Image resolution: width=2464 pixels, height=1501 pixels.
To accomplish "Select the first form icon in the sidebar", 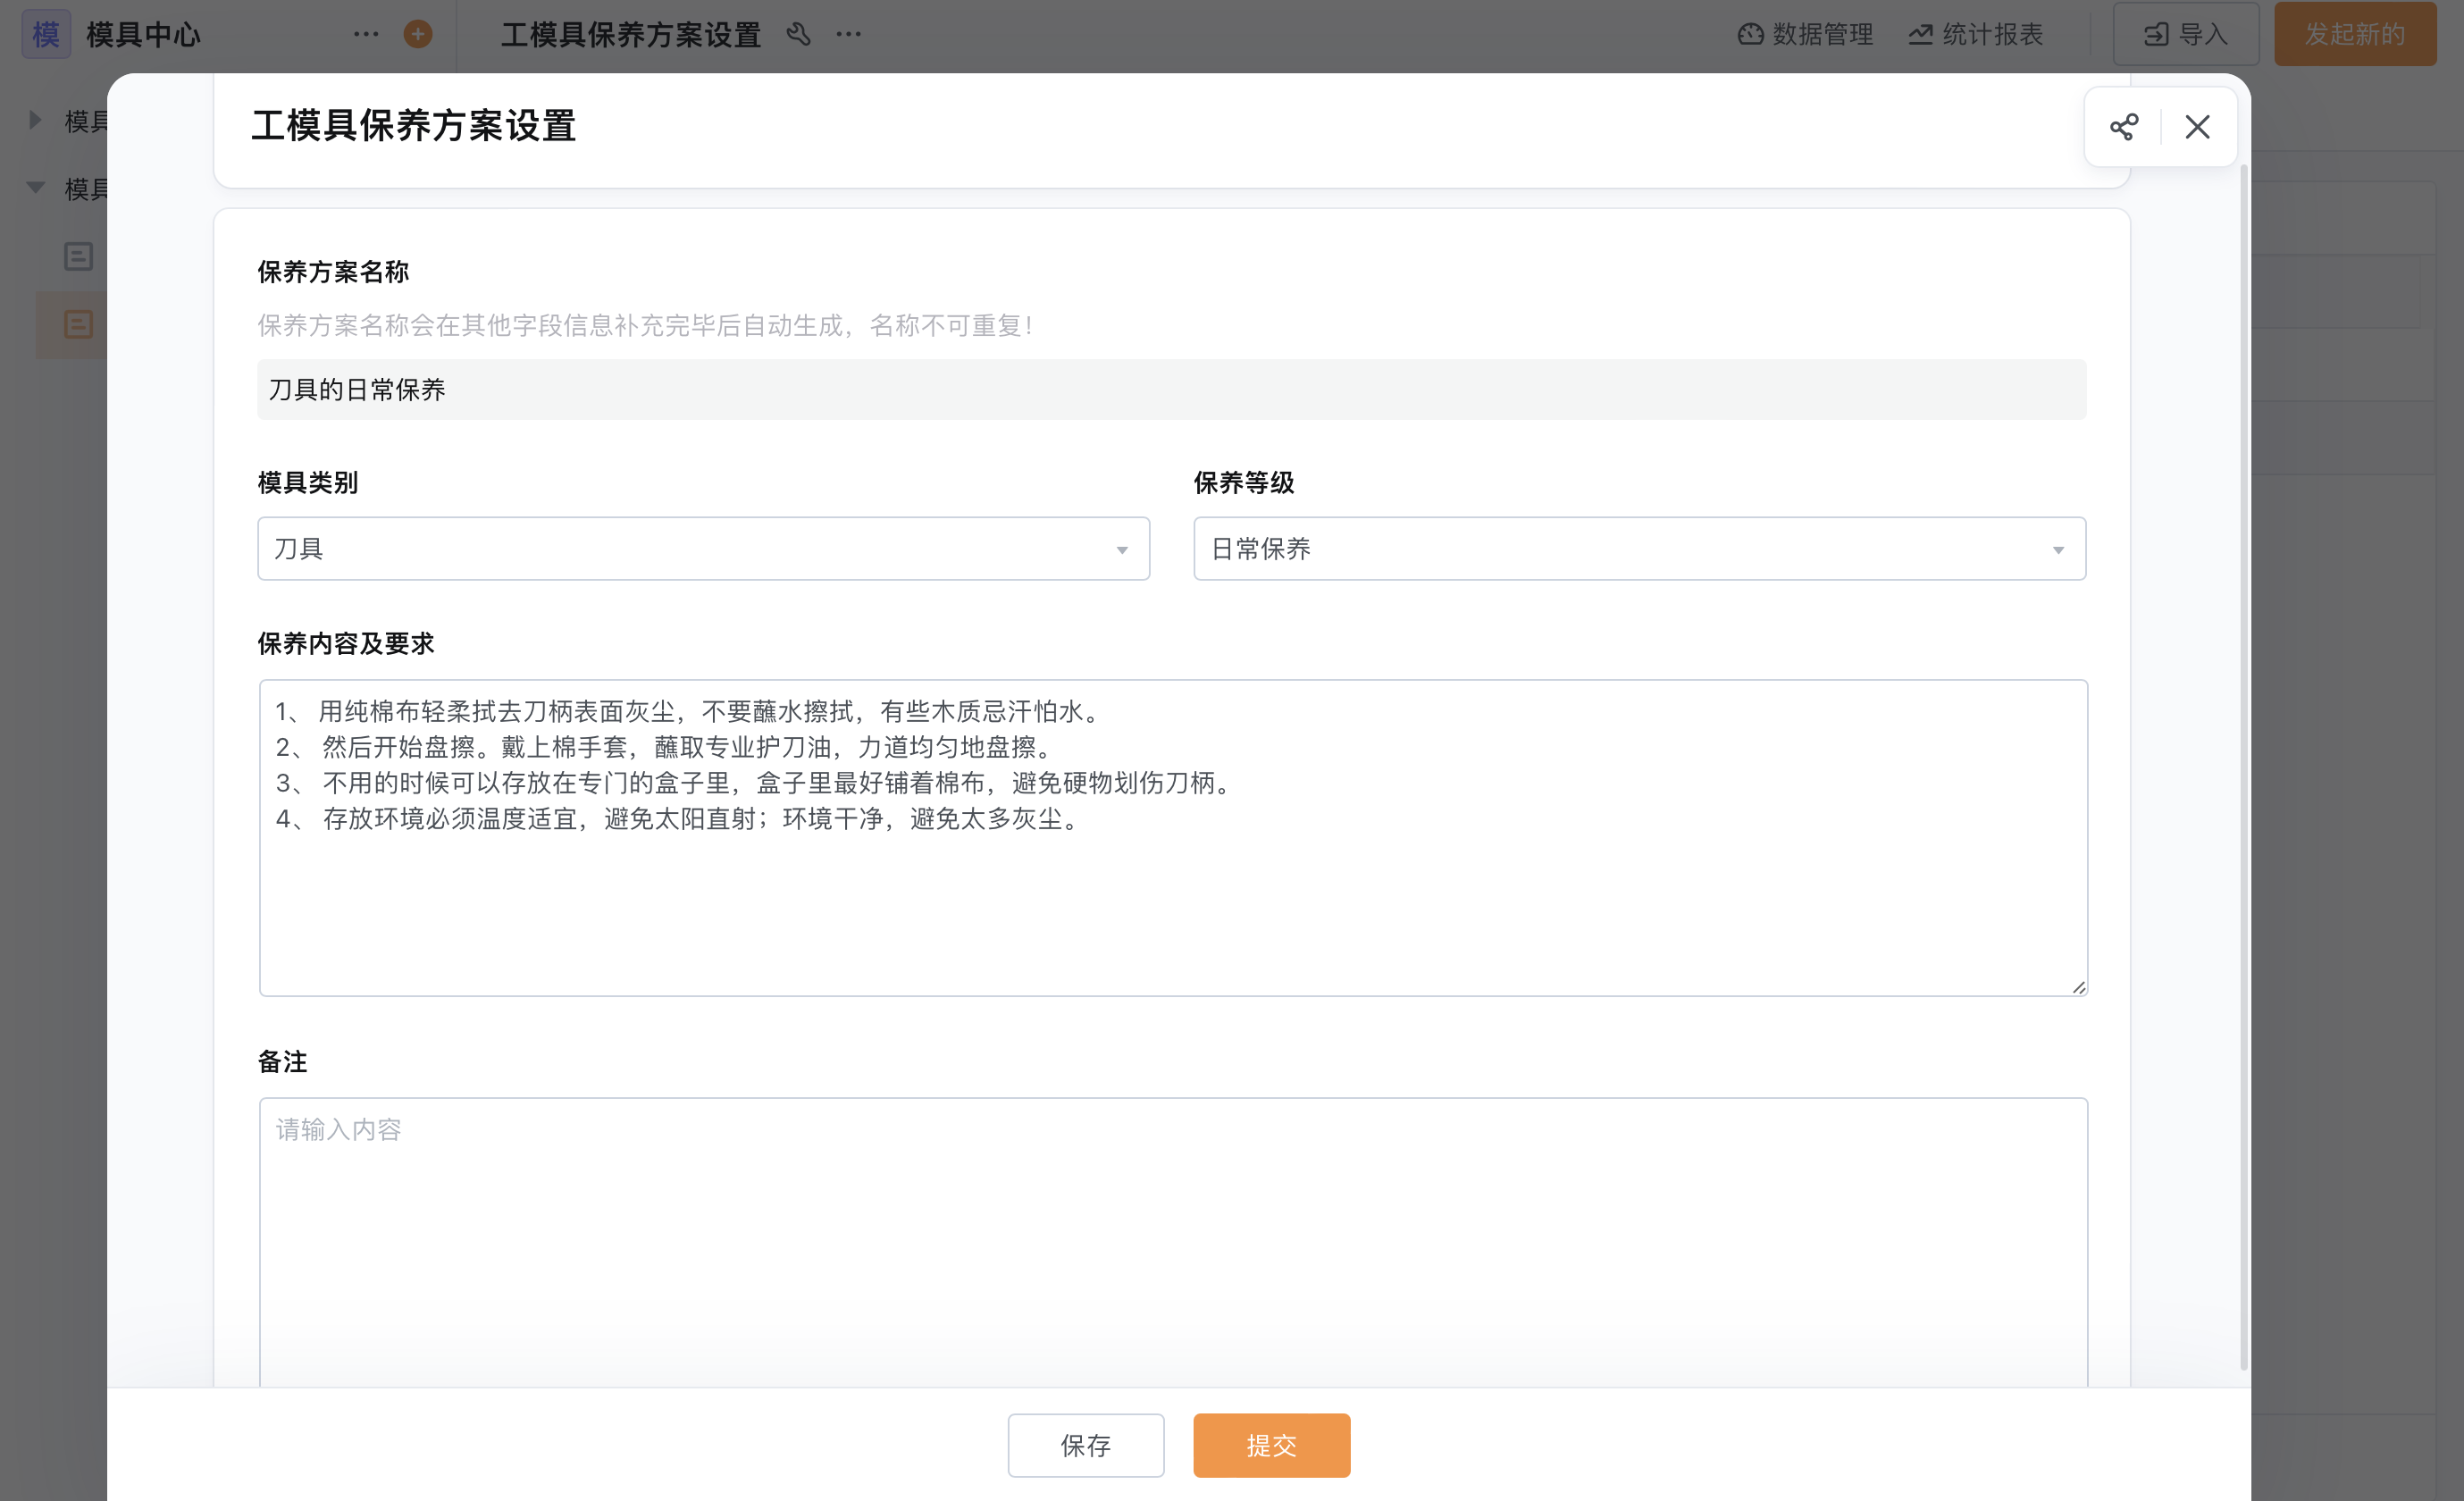I will click(x=78, y=256).
